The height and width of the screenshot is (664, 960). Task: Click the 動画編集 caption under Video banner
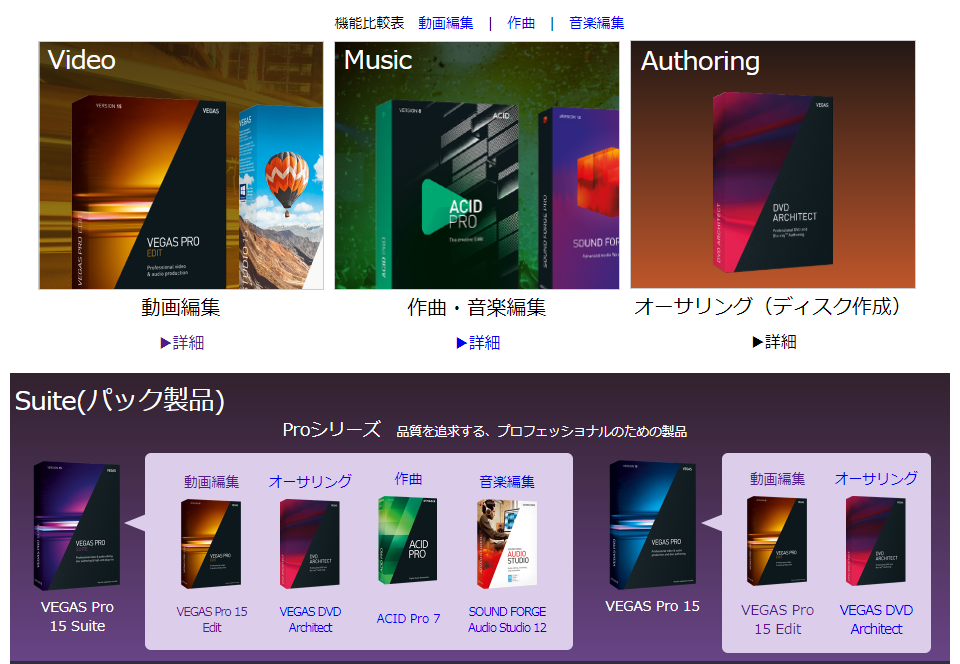tap(181, 307)
